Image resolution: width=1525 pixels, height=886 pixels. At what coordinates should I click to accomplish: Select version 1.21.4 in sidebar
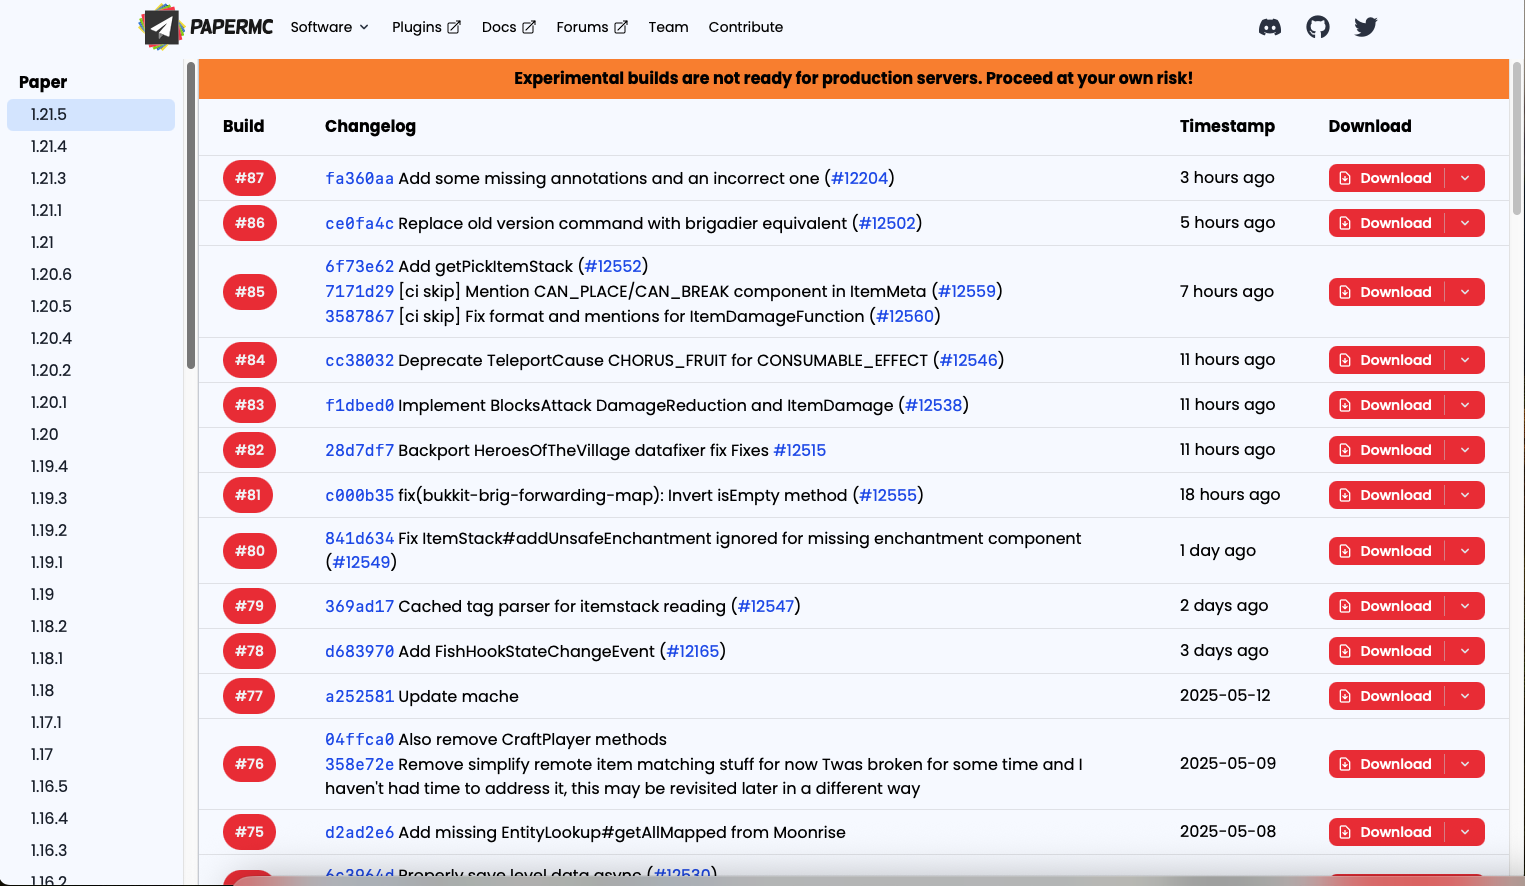[91, 147]
